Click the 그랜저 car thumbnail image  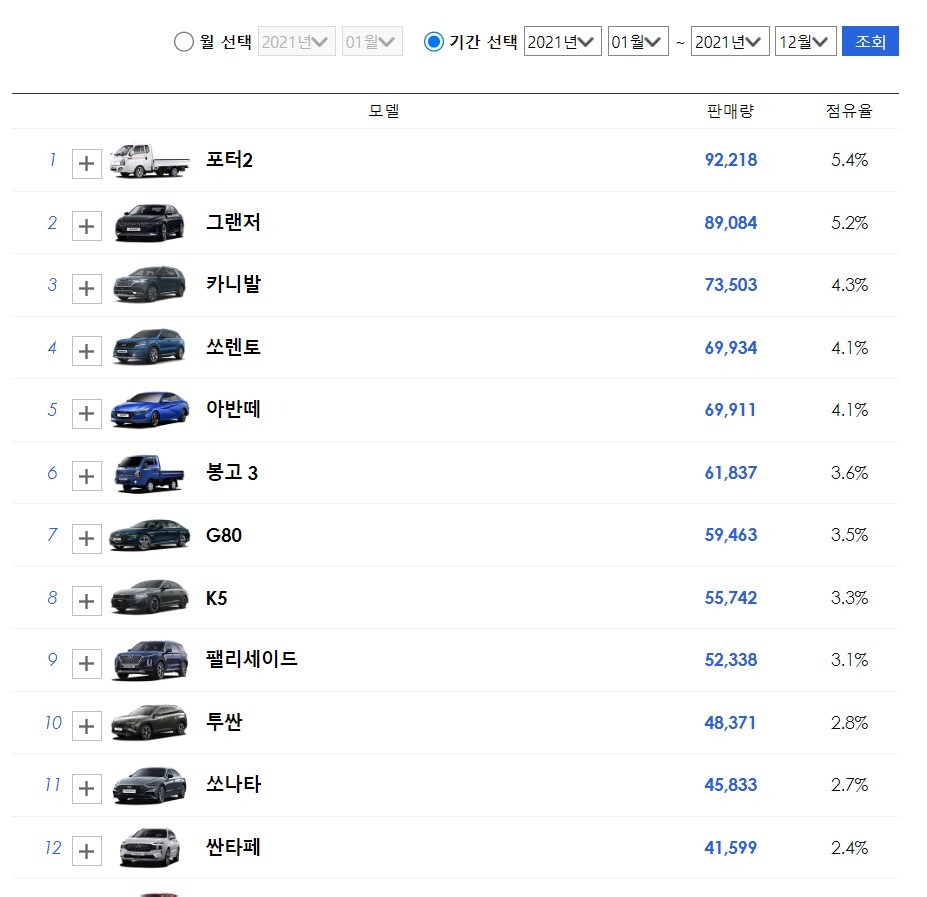tap(150, 223)
